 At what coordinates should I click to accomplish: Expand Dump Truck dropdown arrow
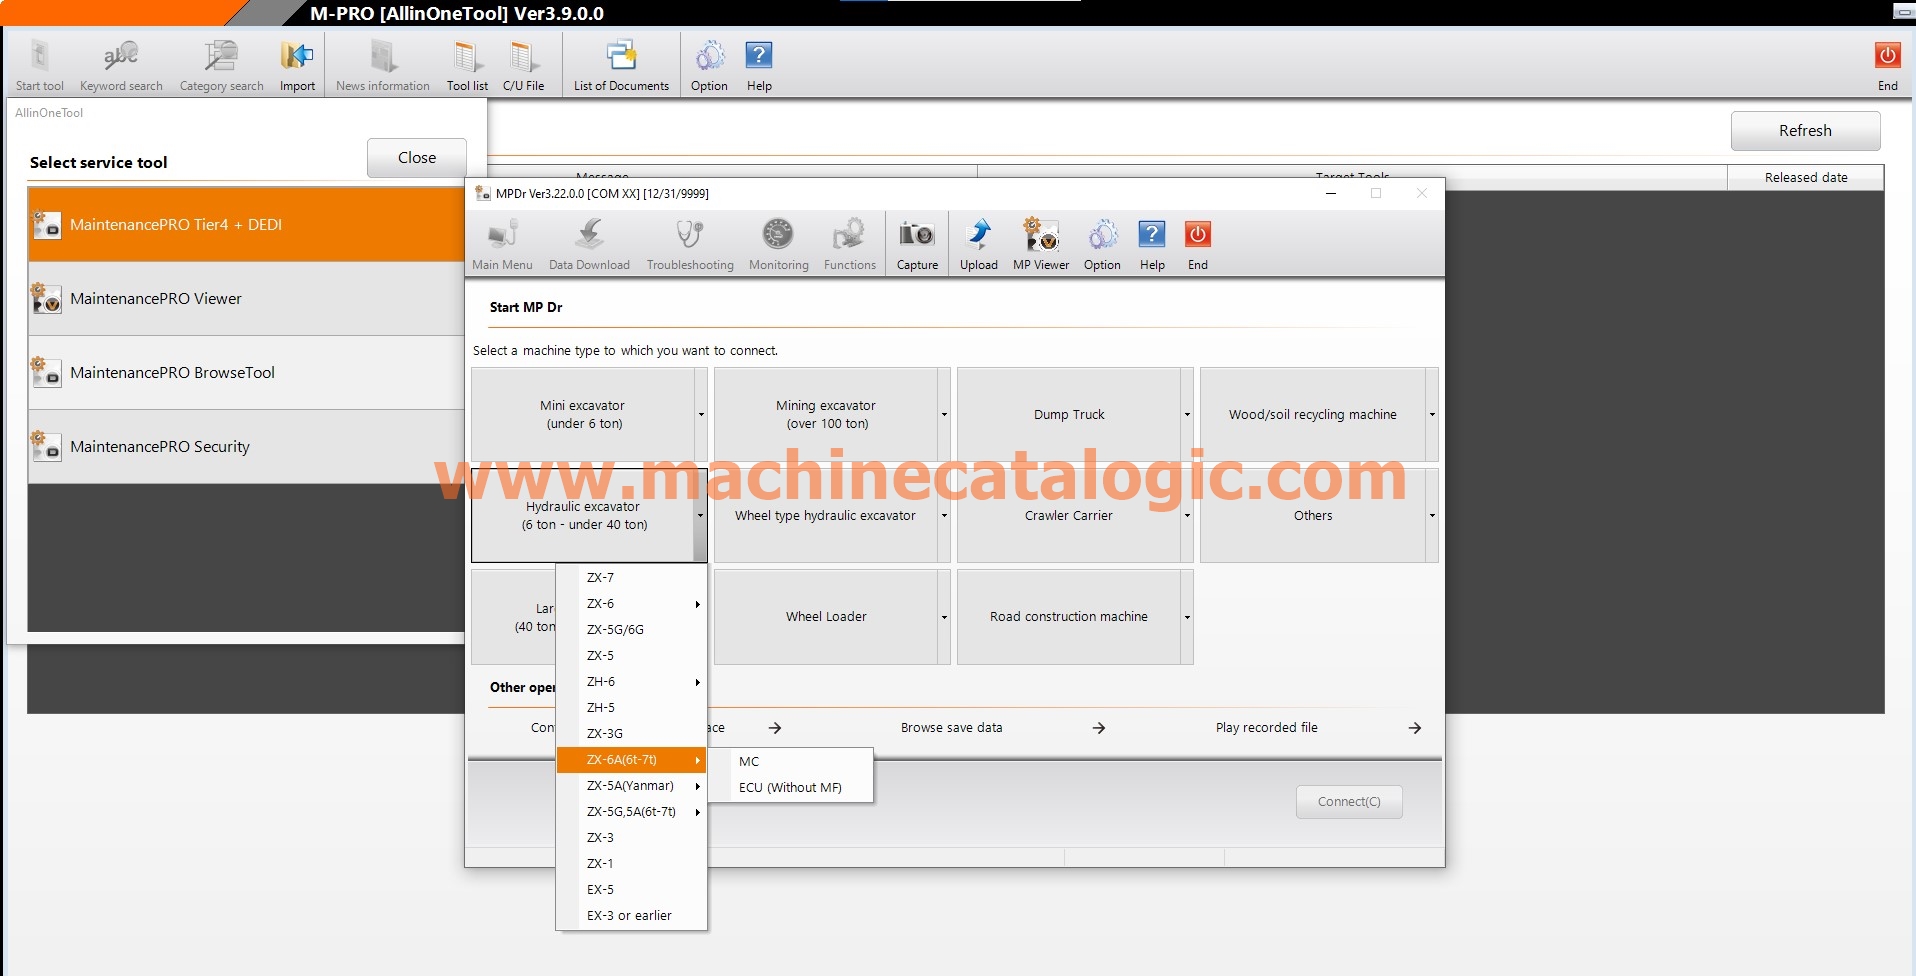coord(1187,415)
